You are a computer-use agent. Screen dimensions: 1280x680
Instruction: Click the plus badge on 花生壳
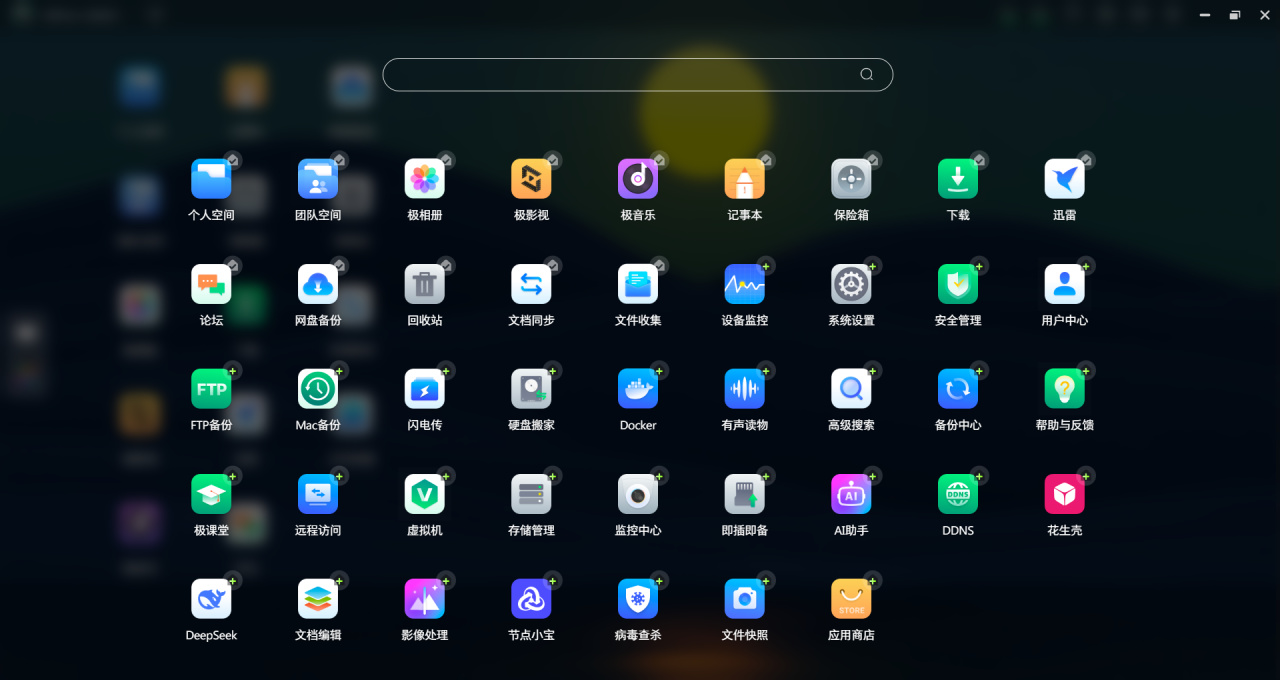(x=1086, y=475)
